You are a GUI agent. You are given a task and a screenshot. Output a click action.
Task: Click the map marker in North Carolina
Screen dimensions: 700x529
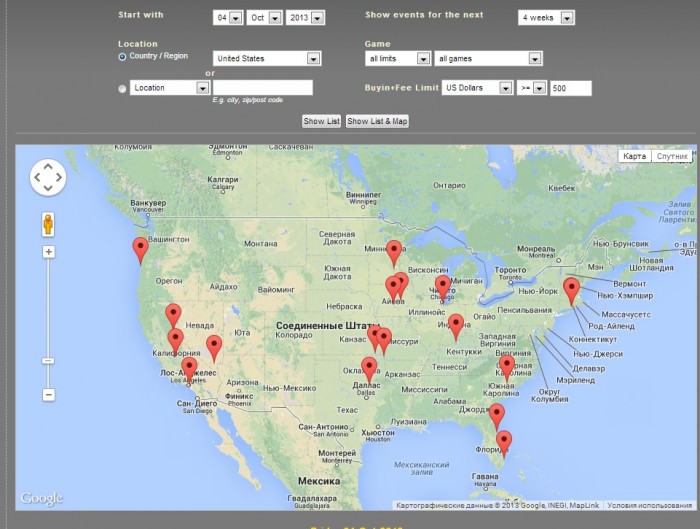[x=507, y=368]
